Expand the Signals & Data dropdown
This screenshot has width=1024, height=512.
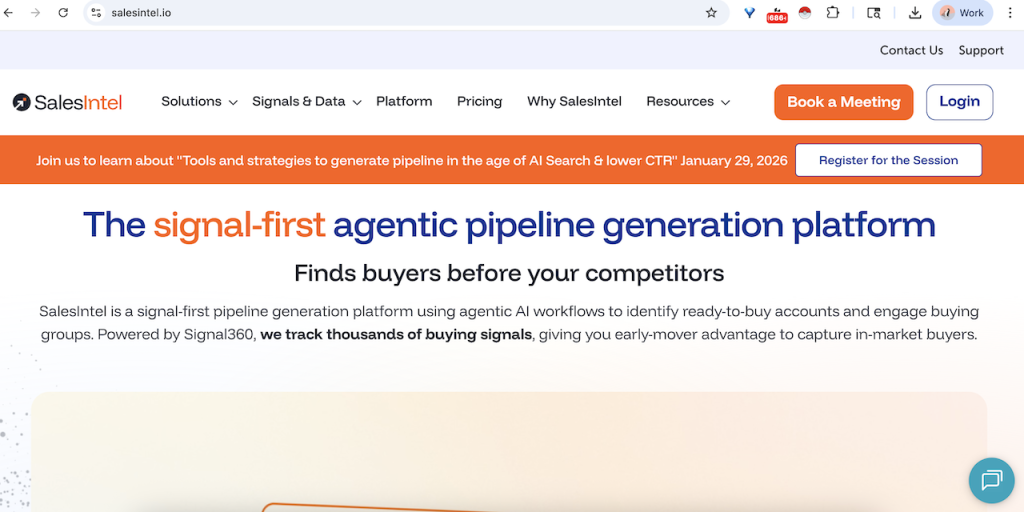(306, 102)
